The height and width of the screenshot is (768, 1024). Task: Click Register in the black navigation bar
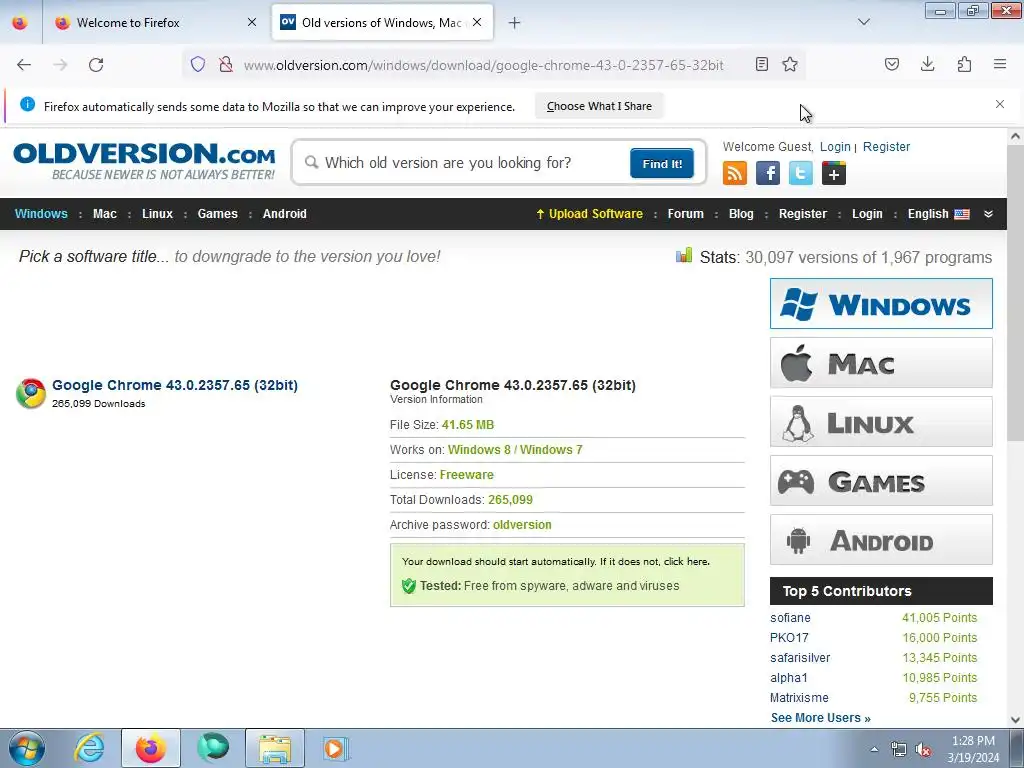(803, 214)
